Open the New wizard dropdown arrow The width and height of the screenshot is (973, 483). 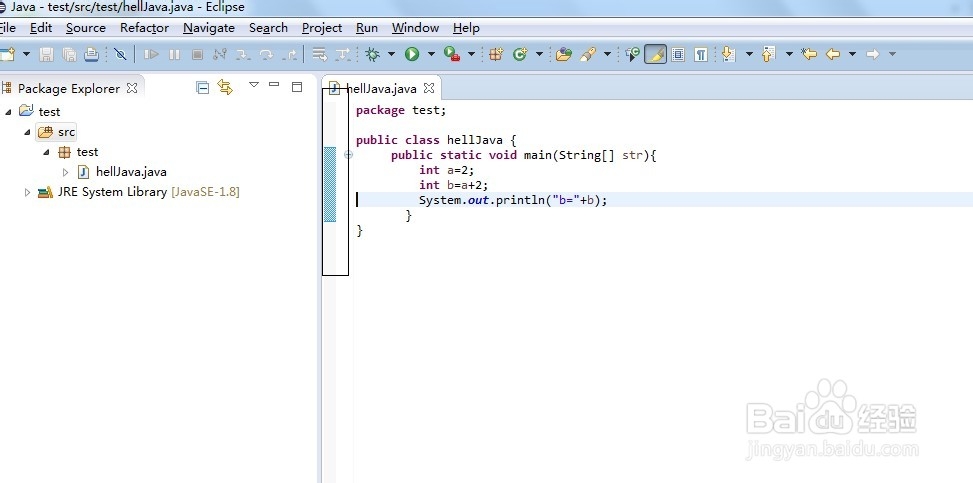pos(26,55)
